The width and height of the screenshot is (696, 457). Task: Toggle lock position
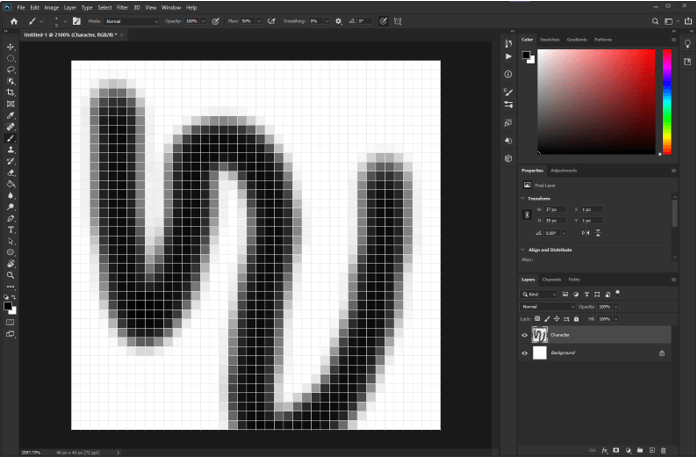(557, 319)
